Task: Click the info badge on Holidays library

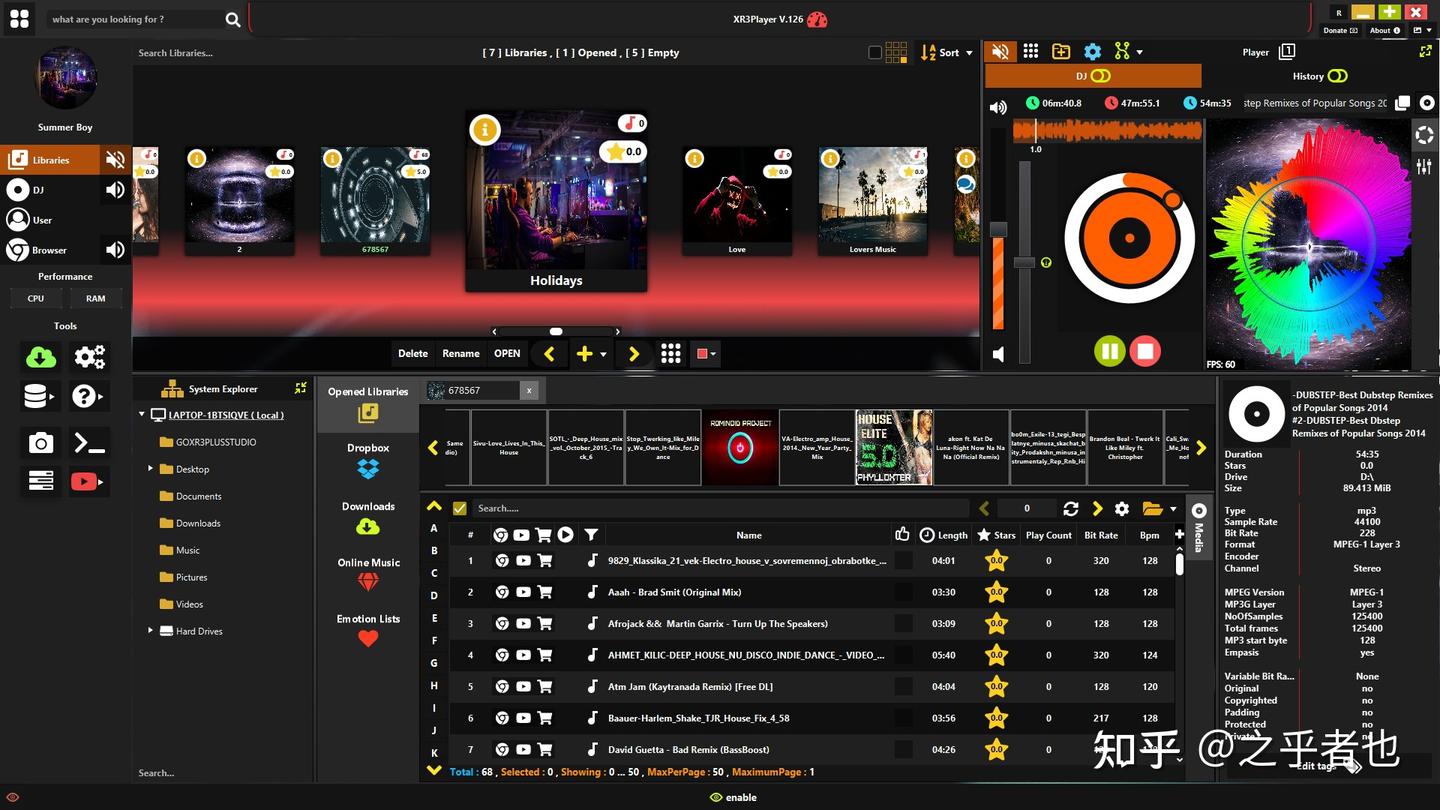Action: [485, 130]
